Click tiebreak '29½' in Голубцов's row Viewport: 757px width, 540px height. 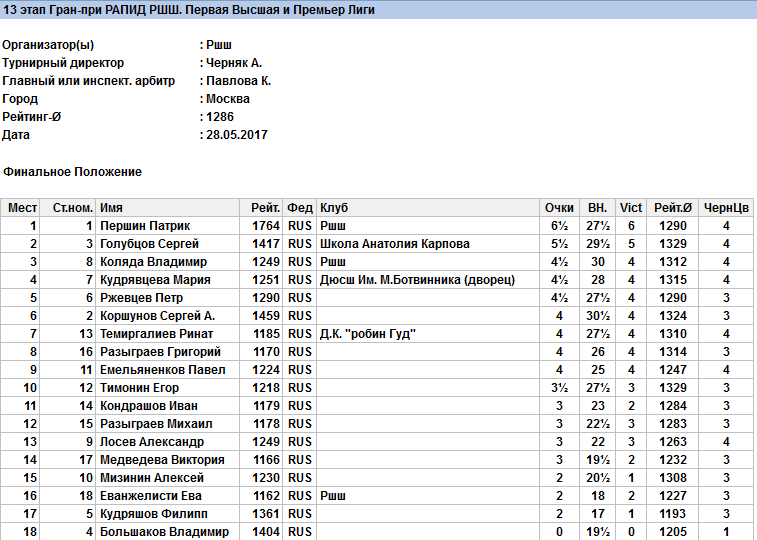coord(598,243)
